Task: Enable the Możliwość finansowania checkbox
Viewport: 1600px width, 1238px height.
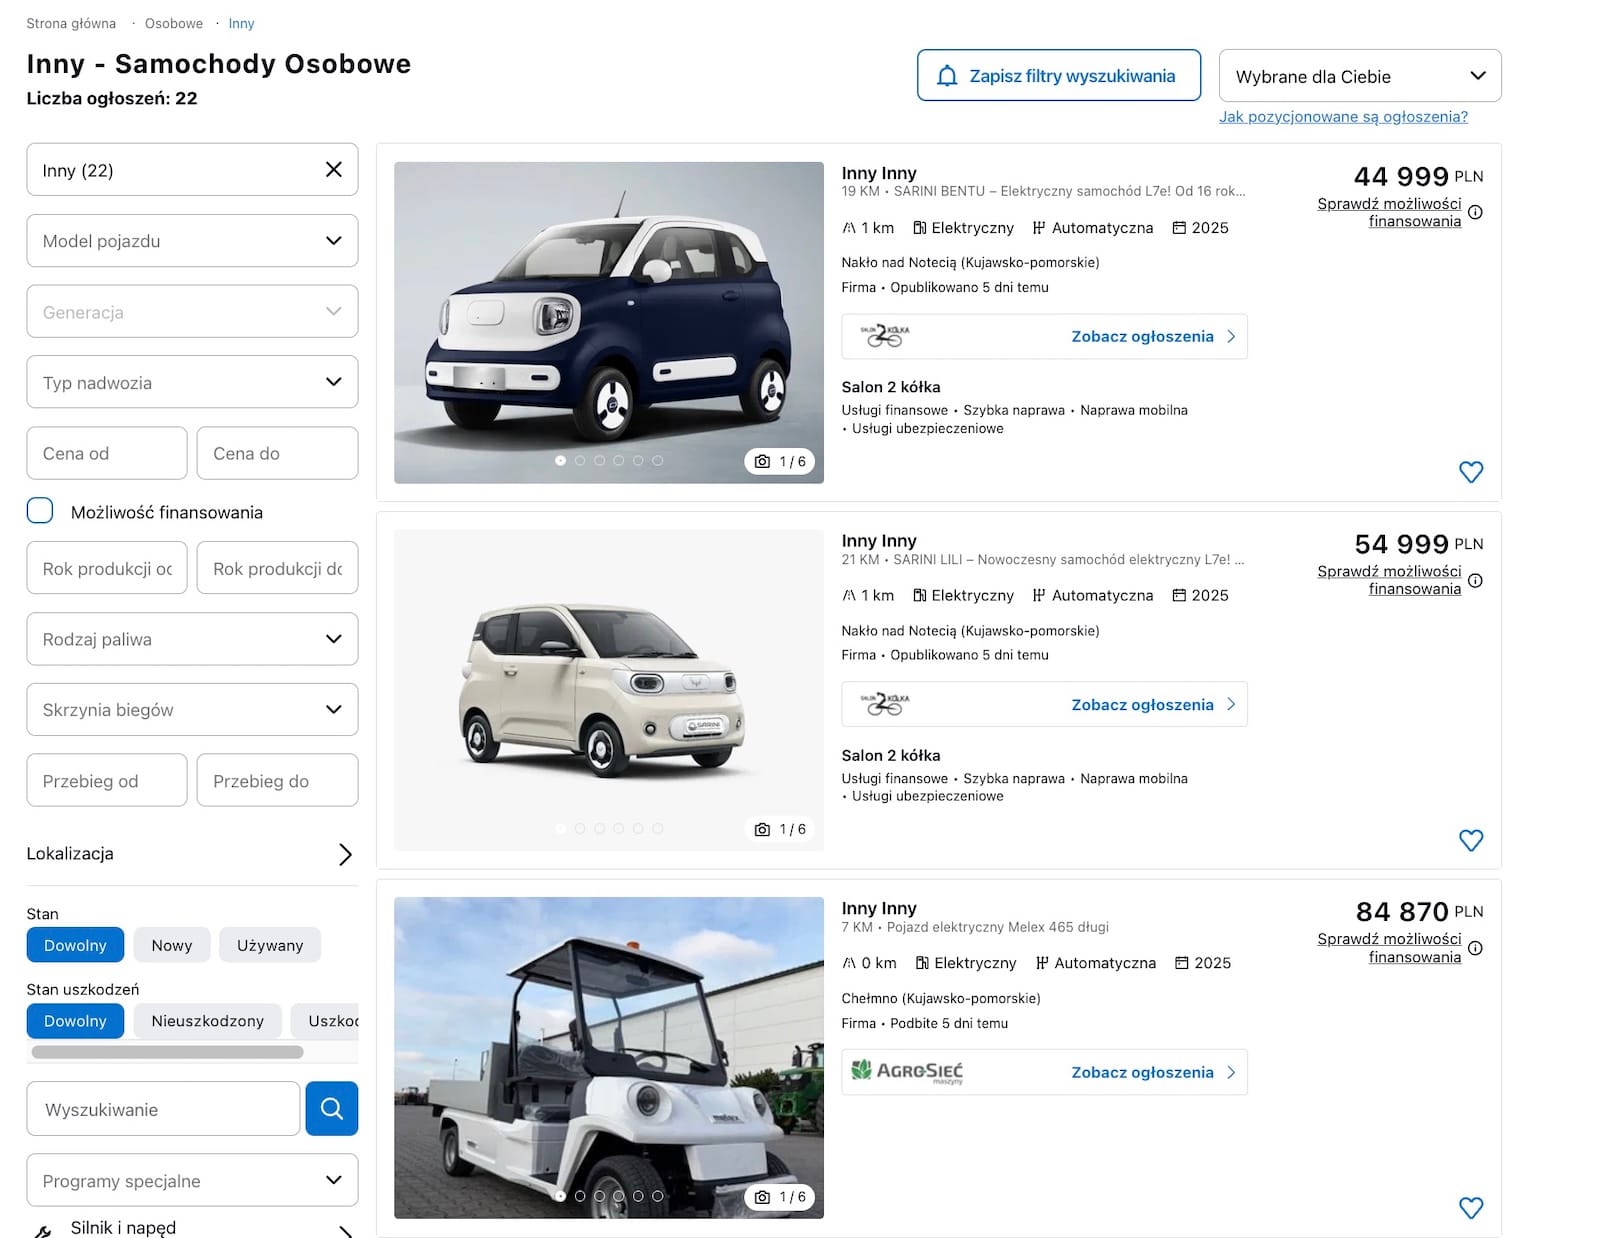Action: coord(40,511)
